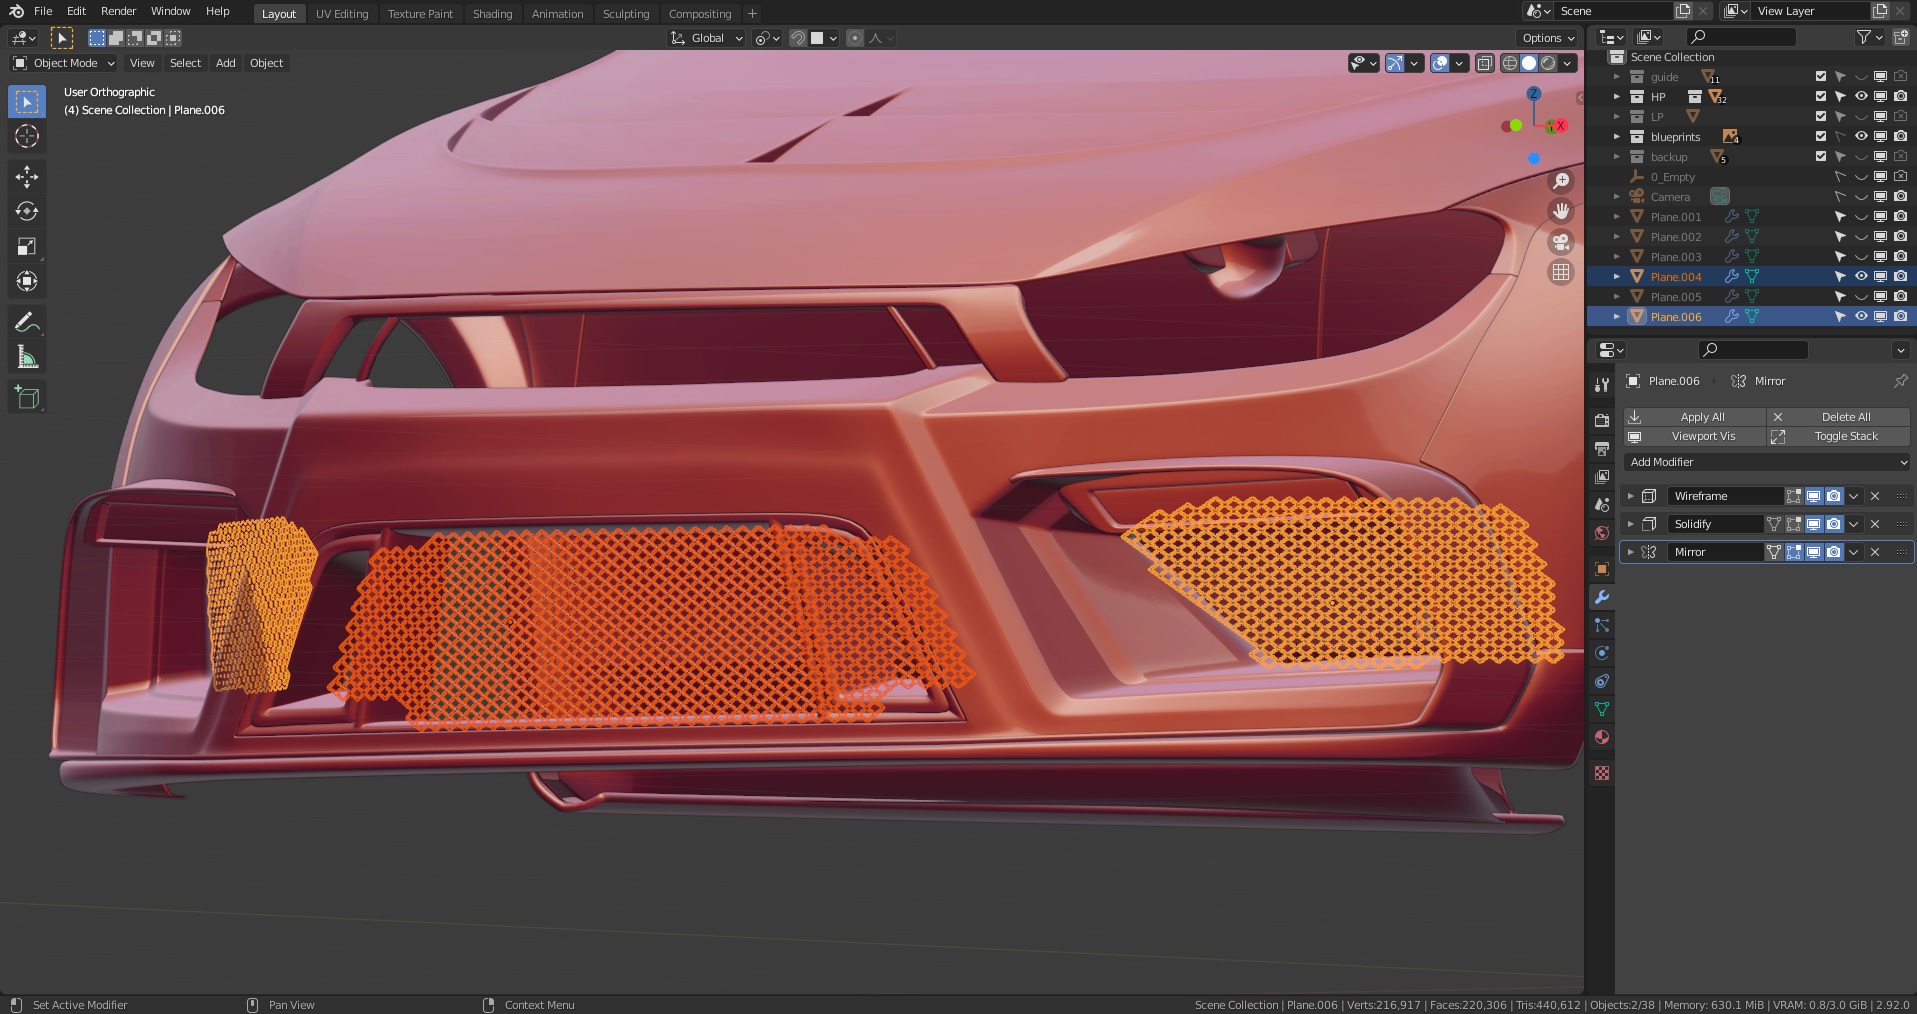
Task: Pick the Add Cube tool
Action: coord(27,397)
